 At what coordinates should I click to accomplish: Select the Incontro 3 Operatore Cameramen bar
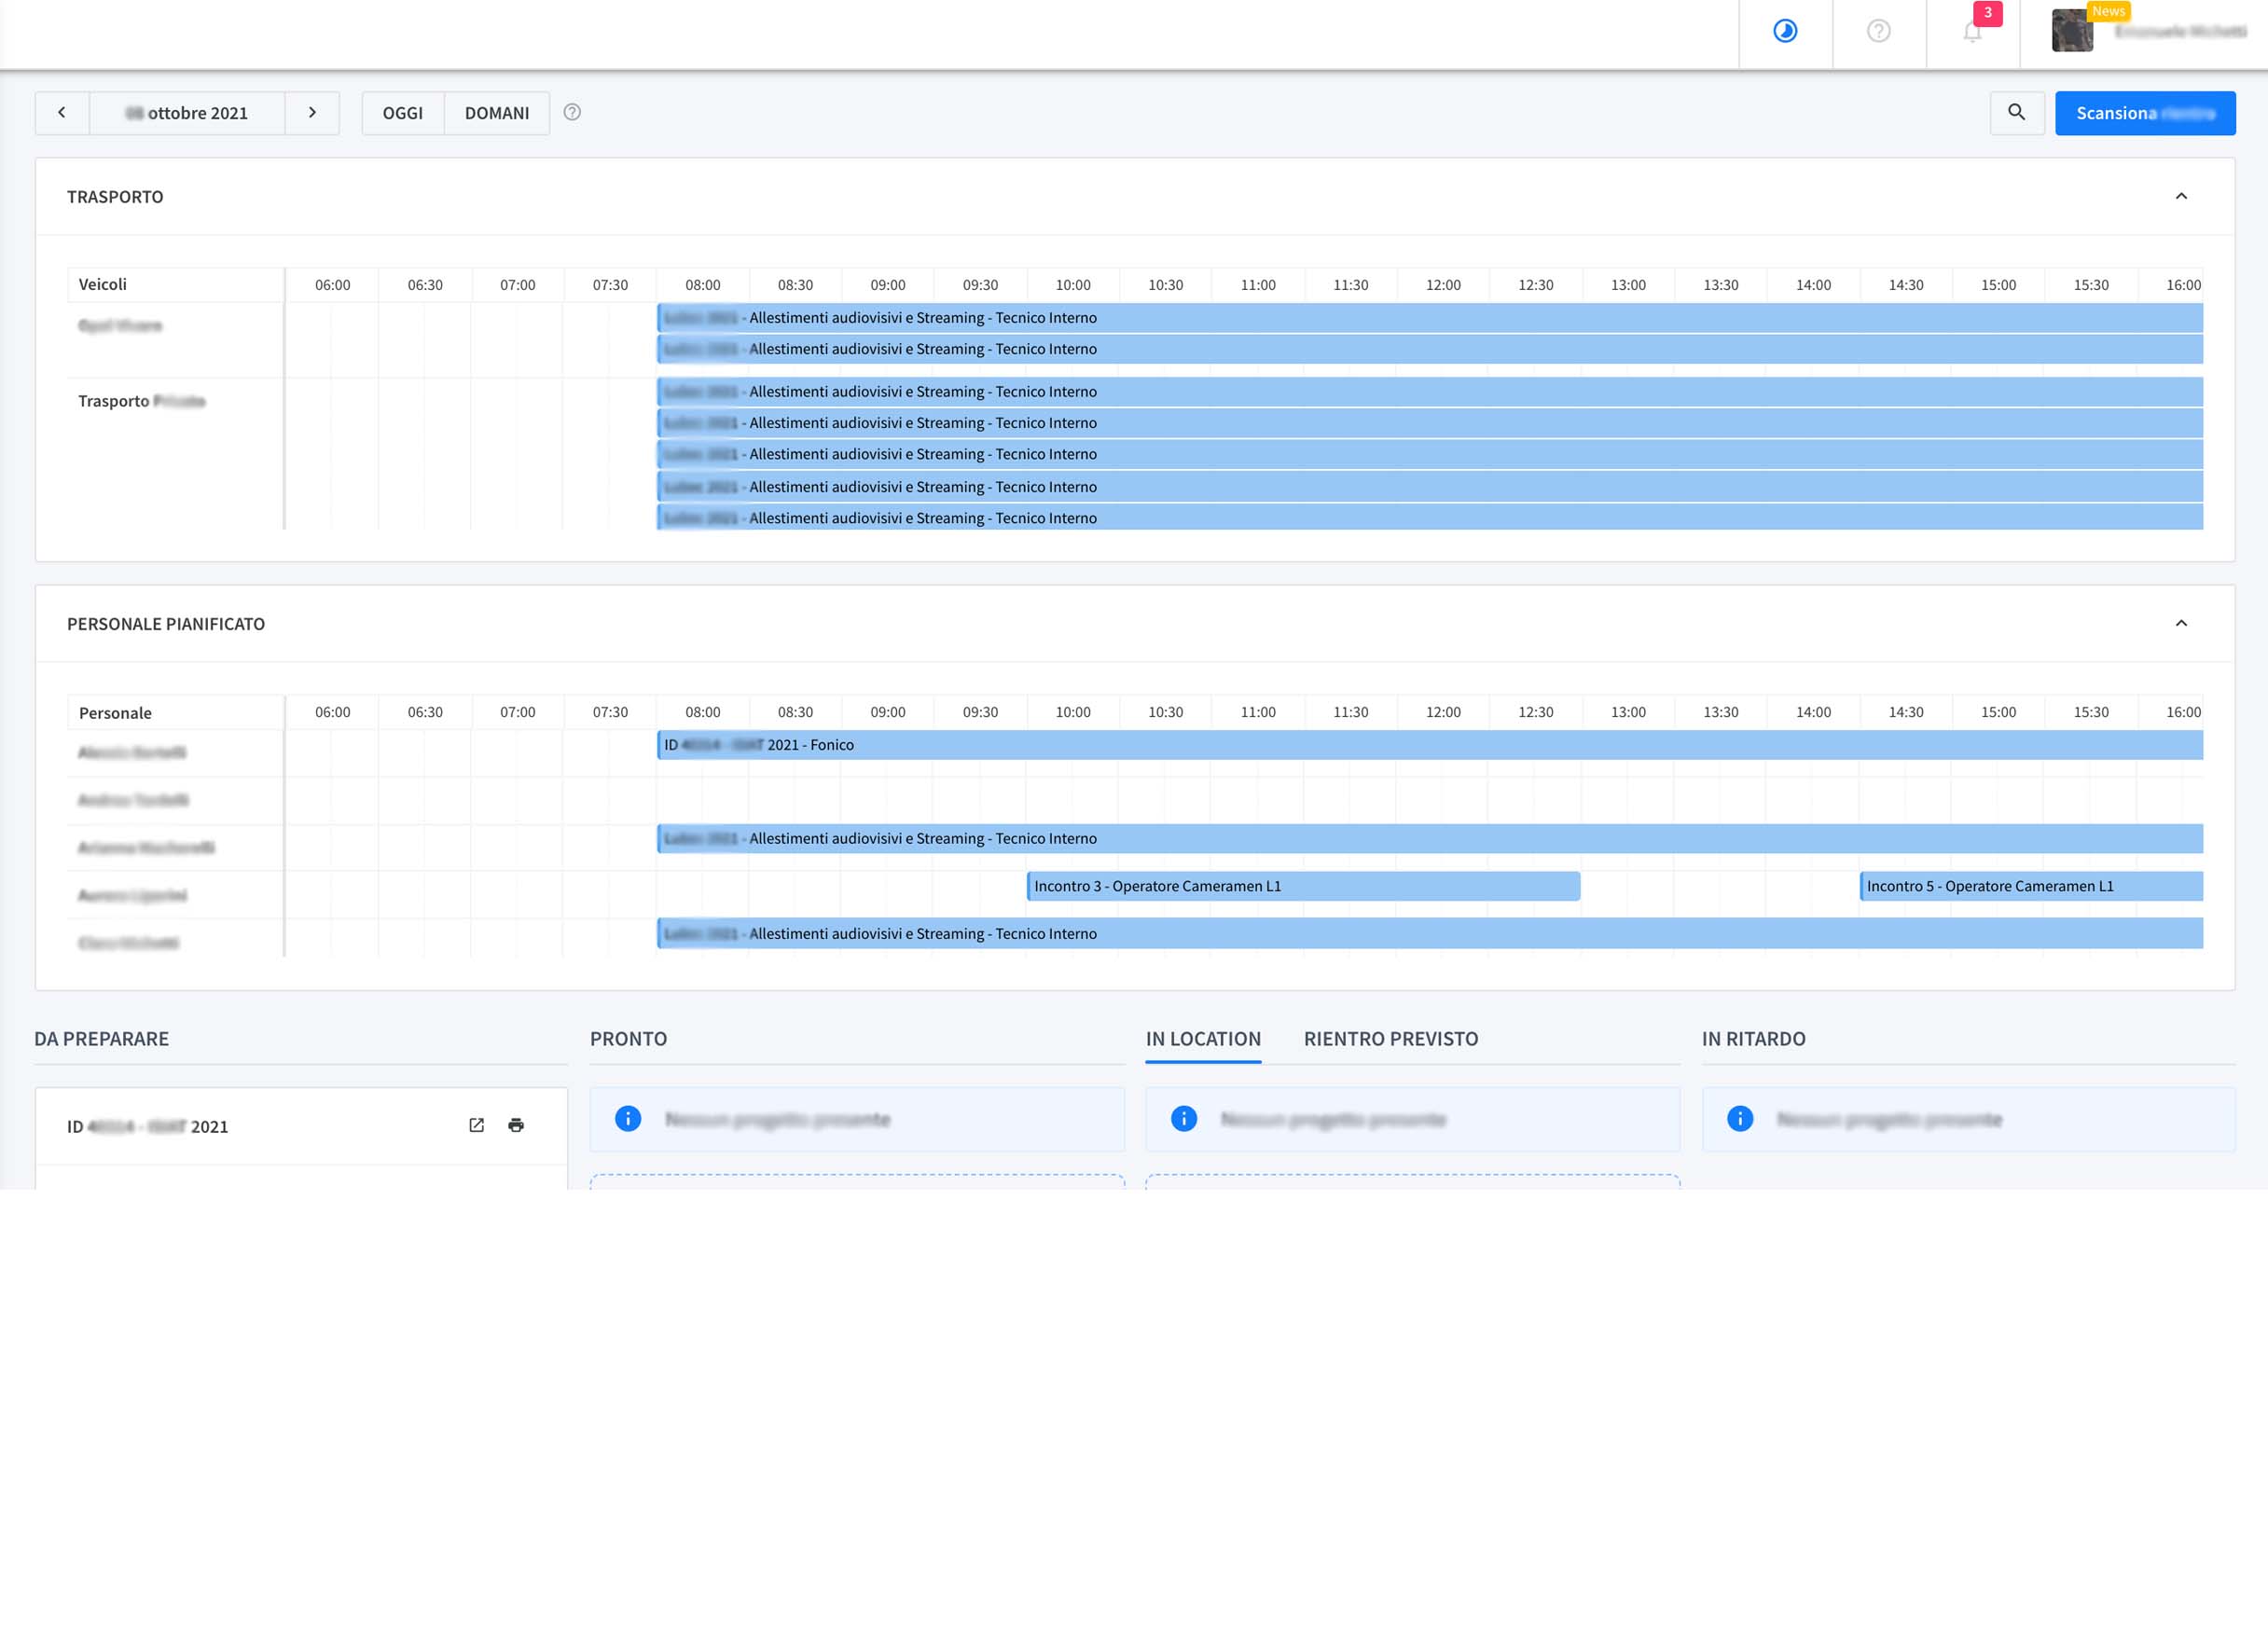pos(1302,886)
